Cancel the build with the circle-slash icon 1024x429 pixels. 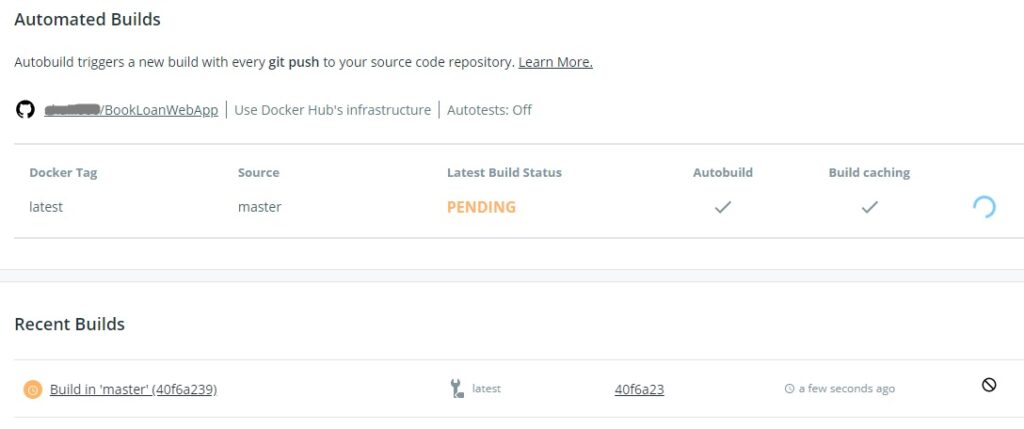click(989, 385)
